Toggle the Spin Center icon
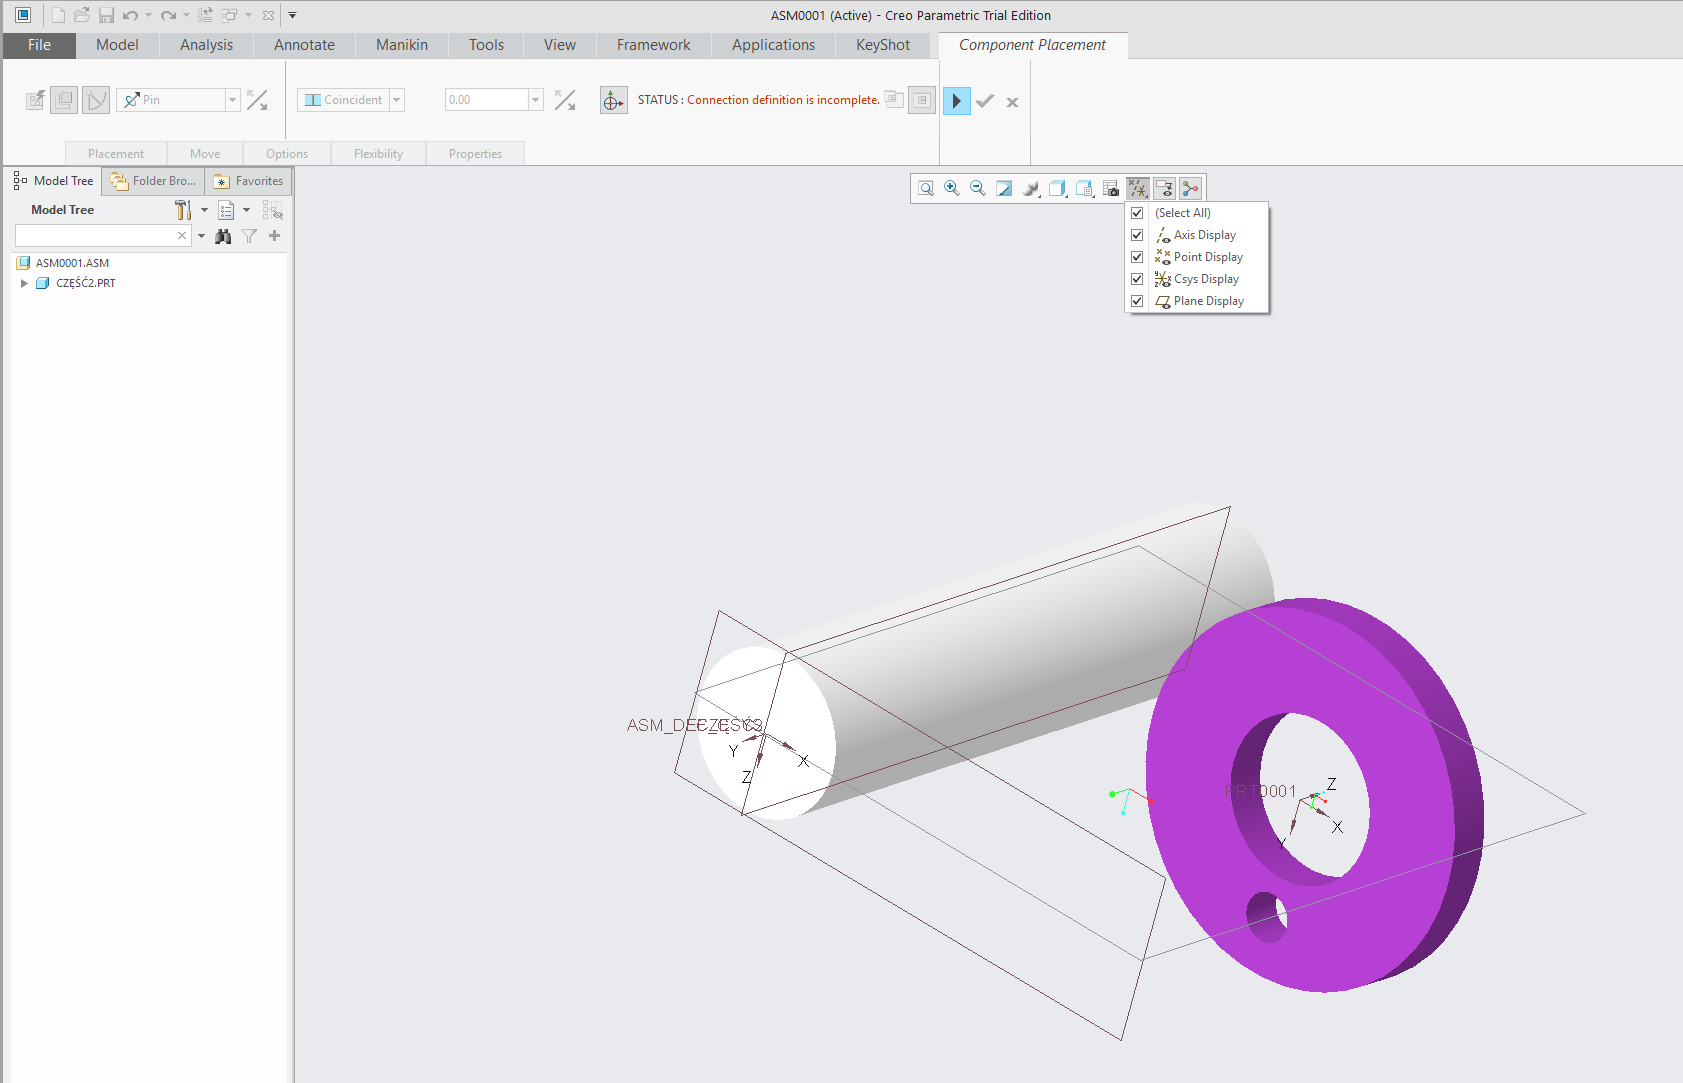The image size is (1683, 1083). pos(1031,188)
